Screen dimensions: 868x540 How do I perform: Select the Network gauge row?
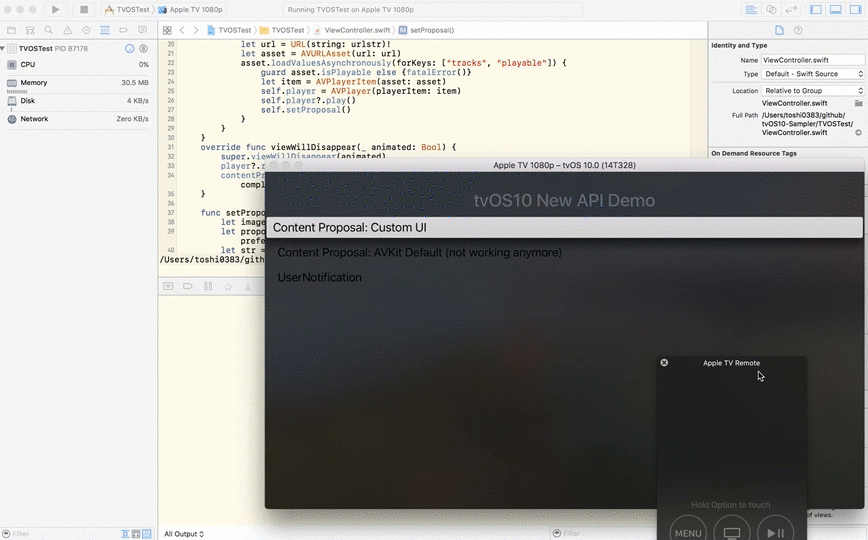pyautogui.click(x=78, y=119)
